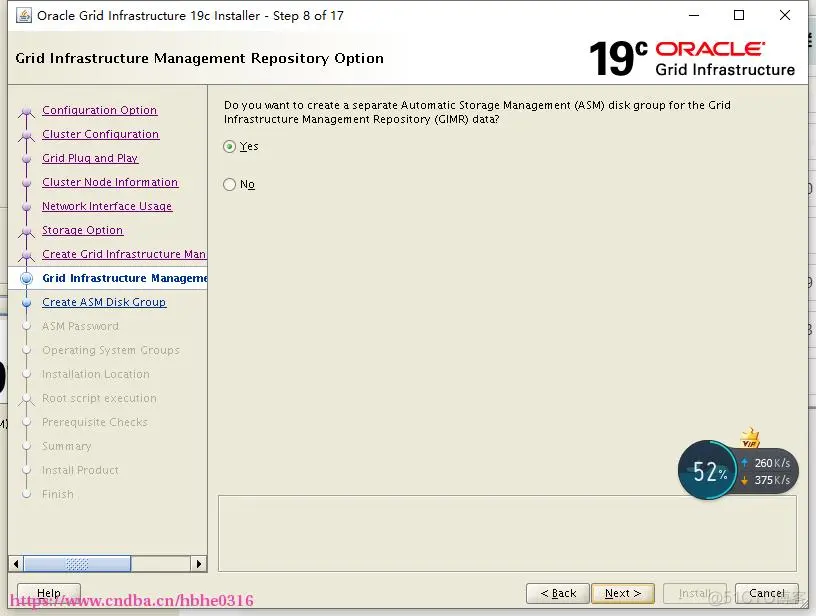
Task: Select the No radio button
Action: [230, 185]
